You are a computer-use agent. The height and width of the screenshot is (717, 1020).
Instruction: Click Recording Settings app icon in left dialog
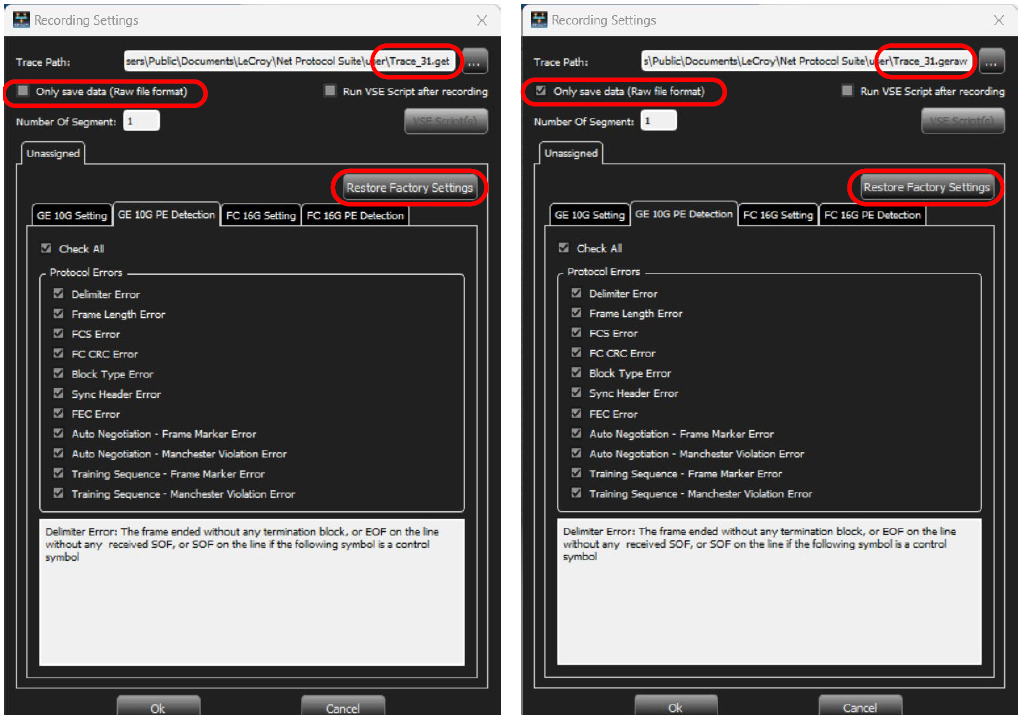(x=21, y=20)
